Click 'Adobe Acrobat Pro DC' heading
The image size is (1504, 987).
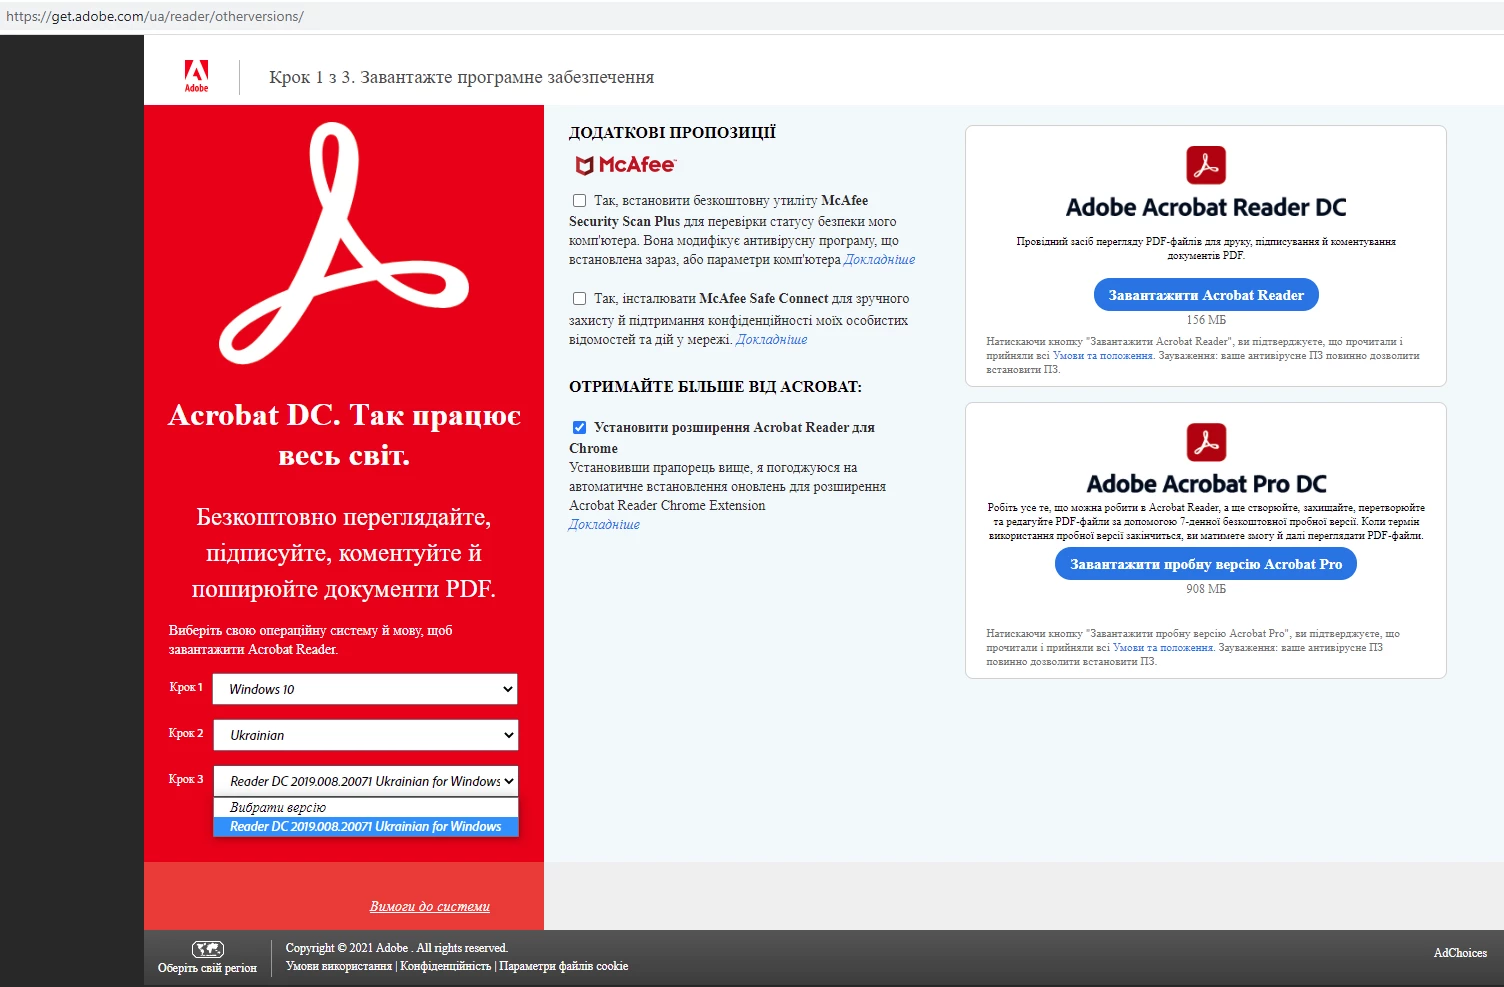1206,484
